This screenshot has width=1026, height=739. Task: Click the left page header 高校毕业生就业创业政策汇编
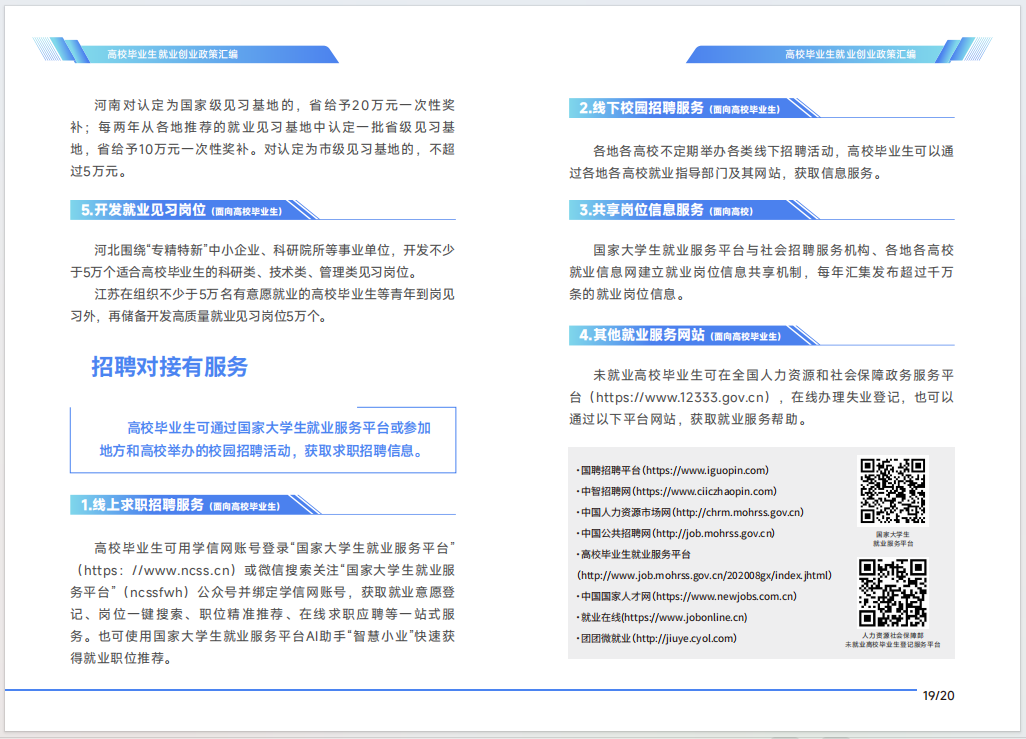pyautogui.click(x=172, y=54)
